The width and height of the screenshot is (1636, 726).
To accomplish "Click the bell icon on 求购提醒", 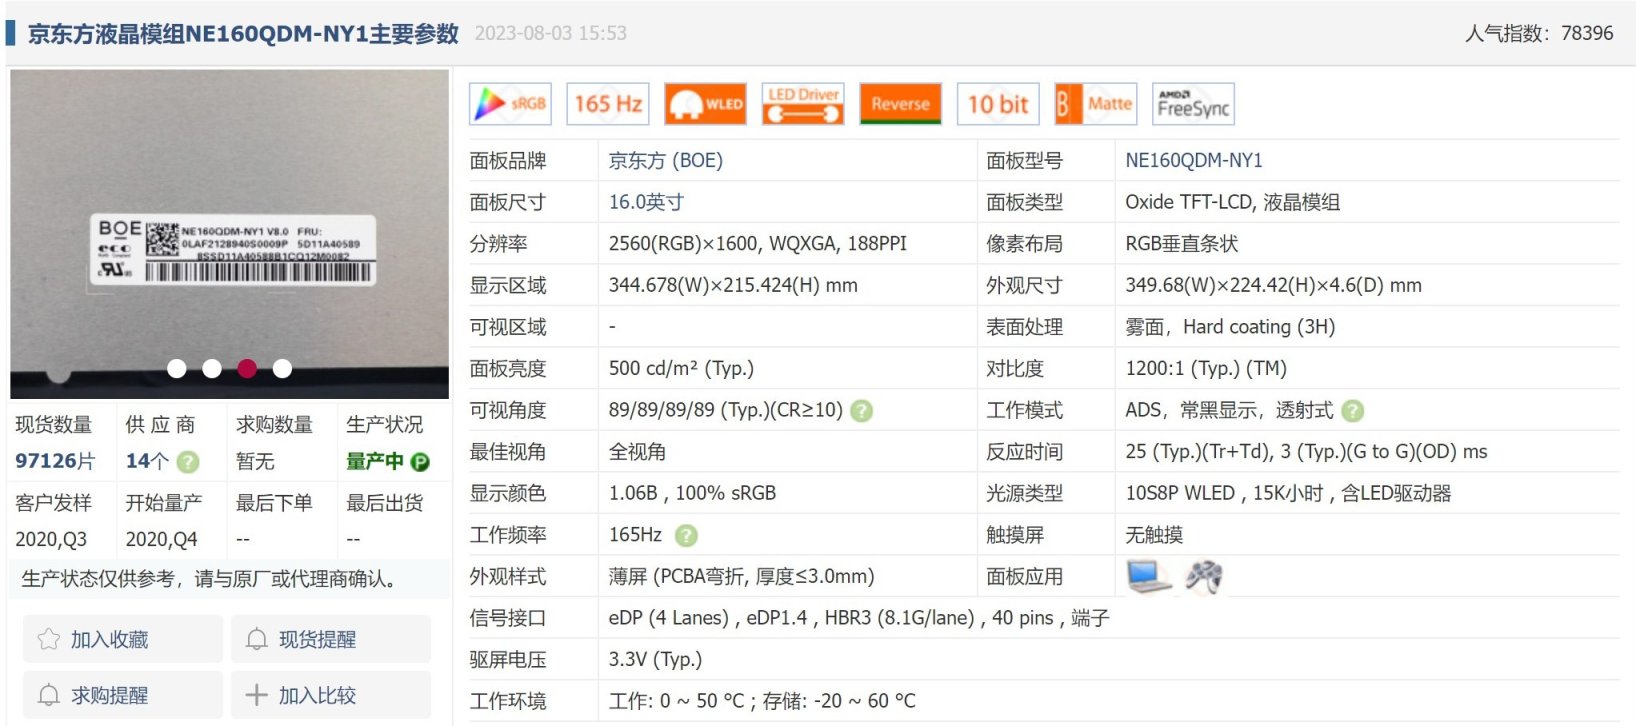I will tap(48, 695).
